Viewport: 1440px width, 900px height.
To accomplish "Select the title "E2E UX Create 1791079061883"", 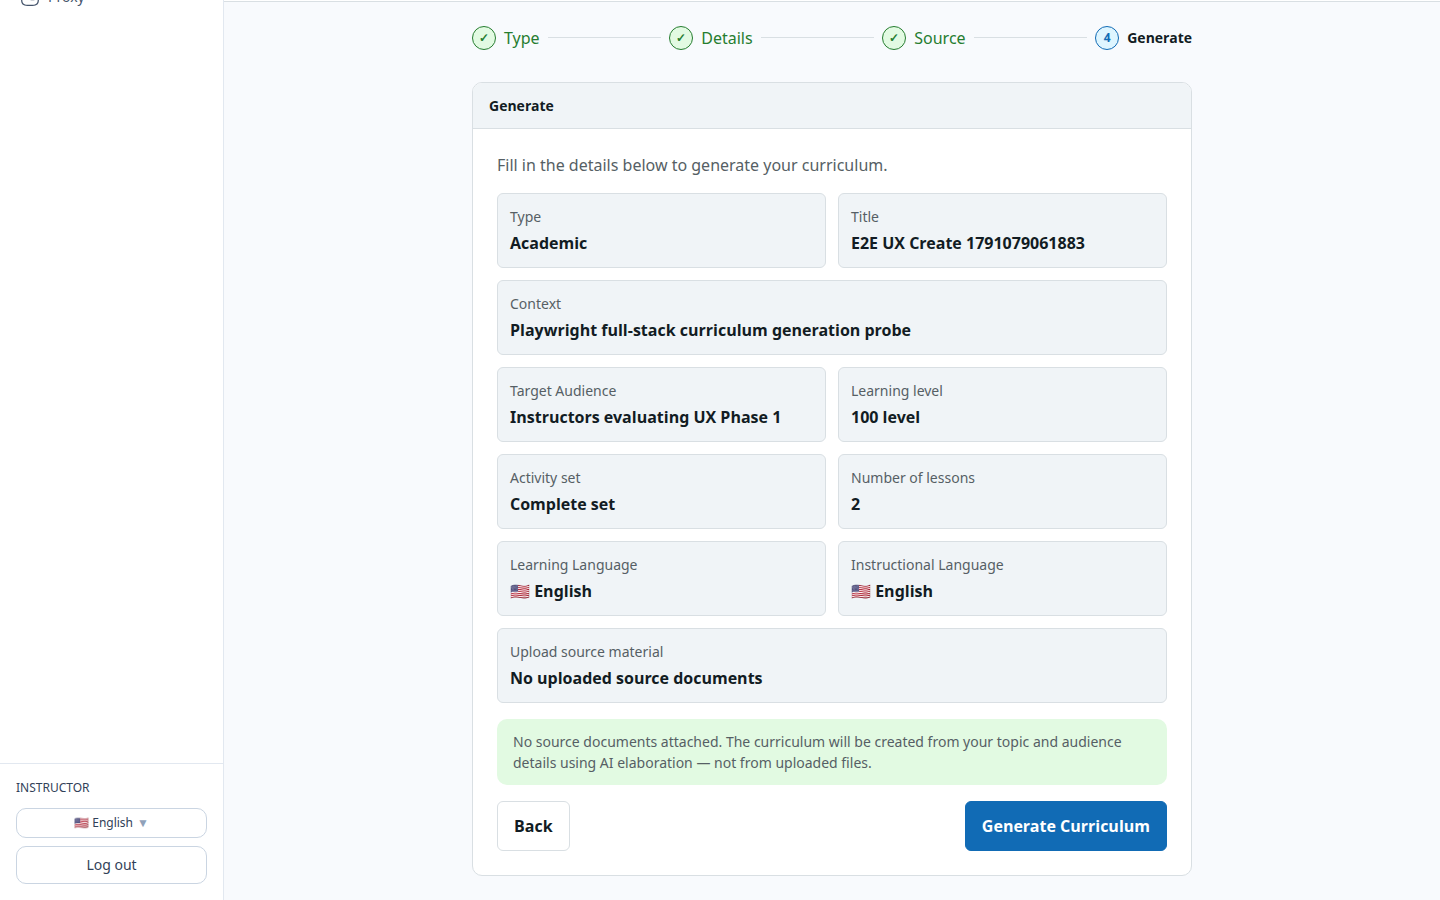I will [x=968, y=243].
